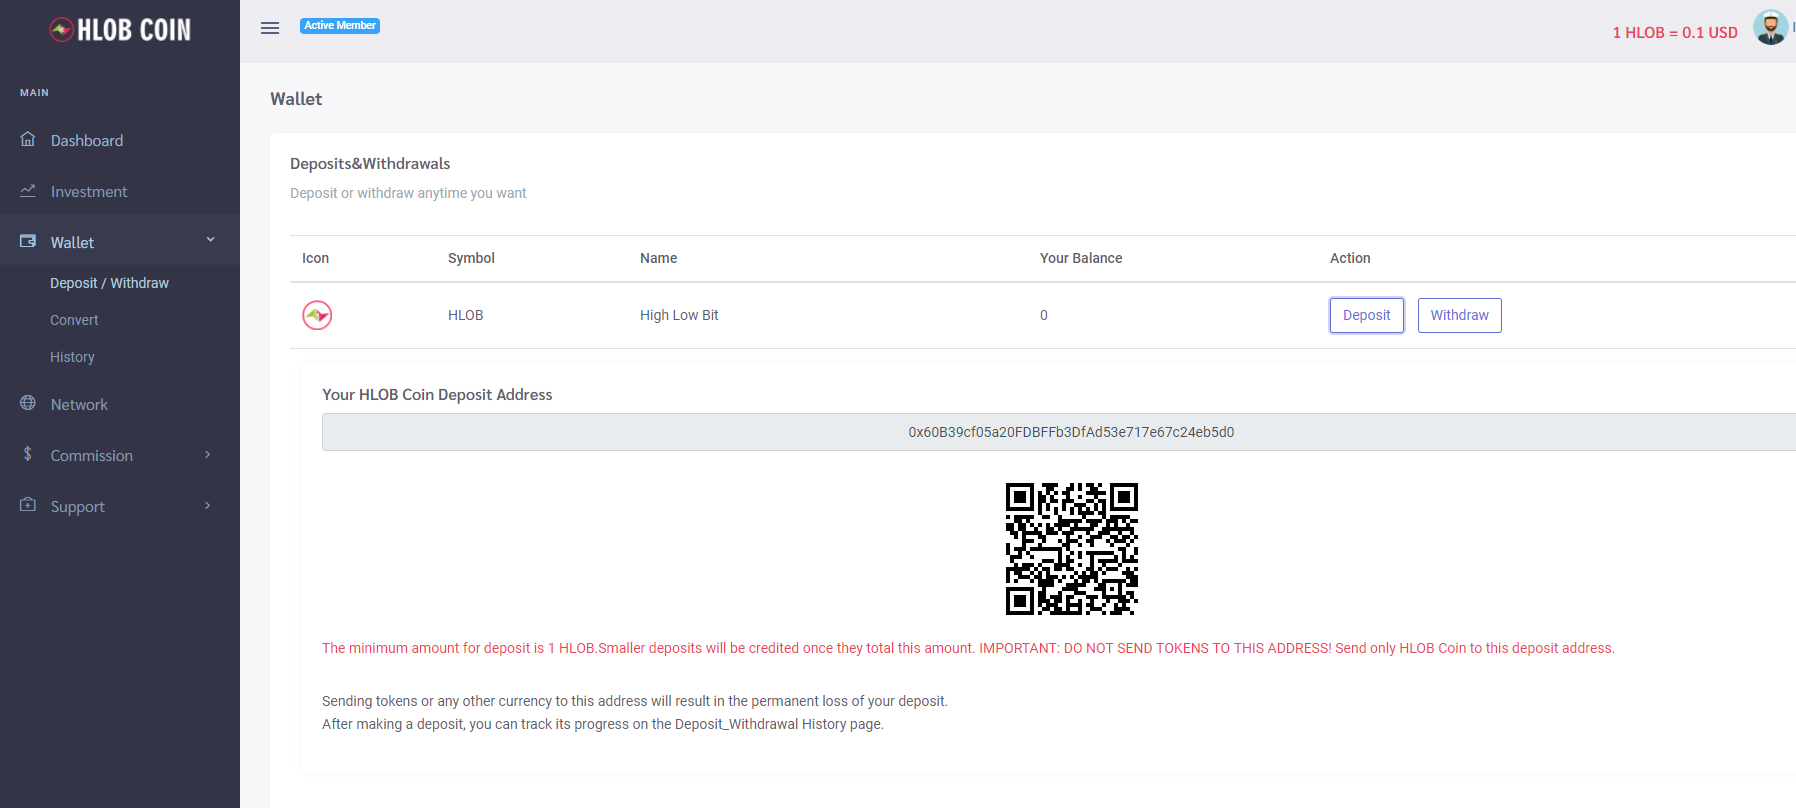Click the HLOB Coin logo
Viewport: 1796px width, 808px height.
coord(120,30)
